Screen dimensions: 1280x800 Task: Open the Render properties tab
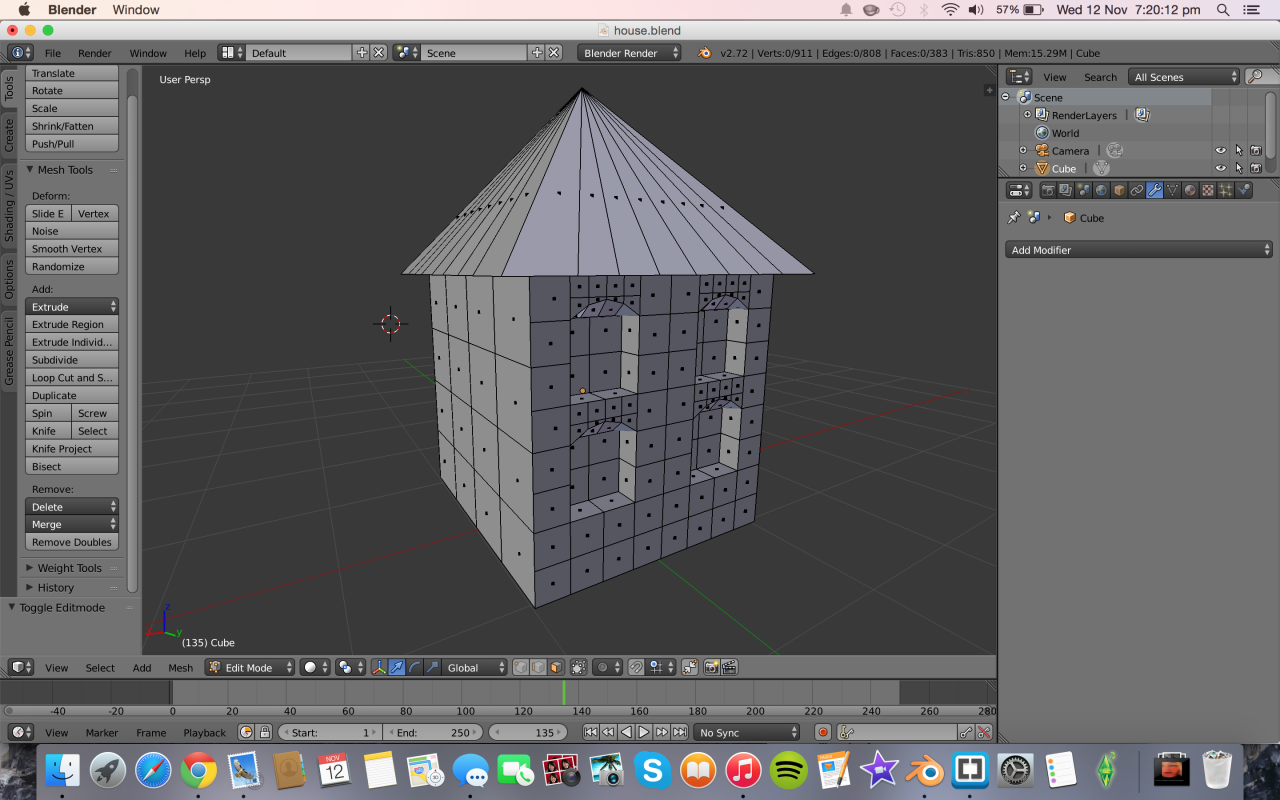coord(1048,189)
